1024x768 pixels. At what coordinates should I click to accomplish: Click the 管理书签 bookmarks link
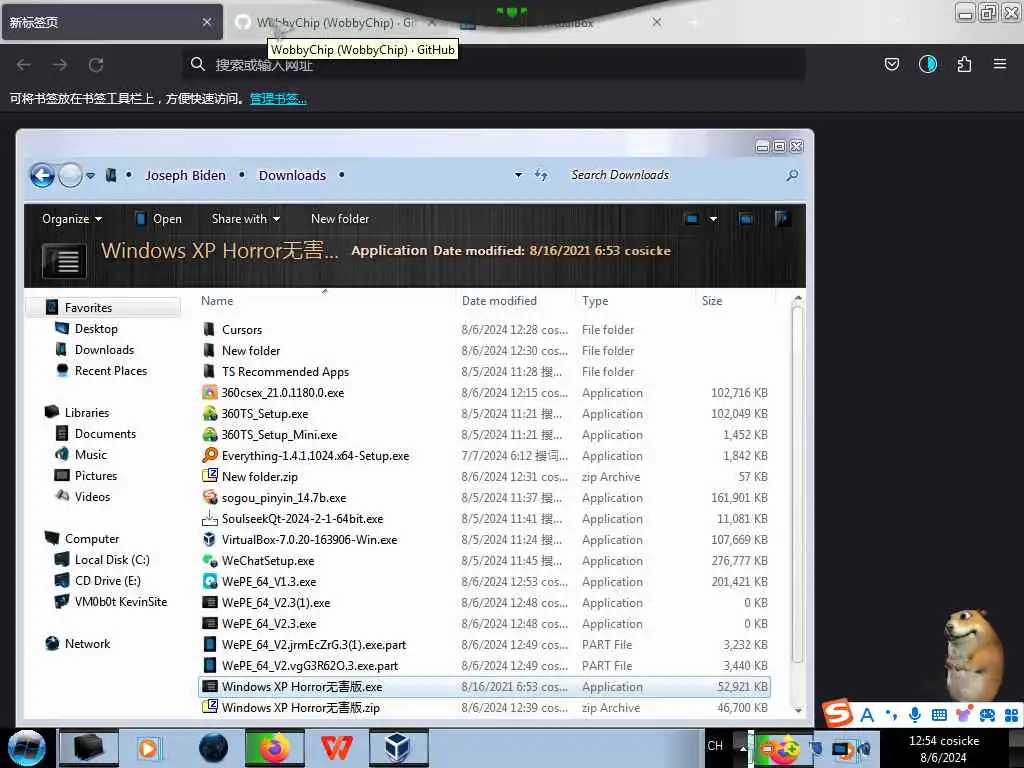278,99
